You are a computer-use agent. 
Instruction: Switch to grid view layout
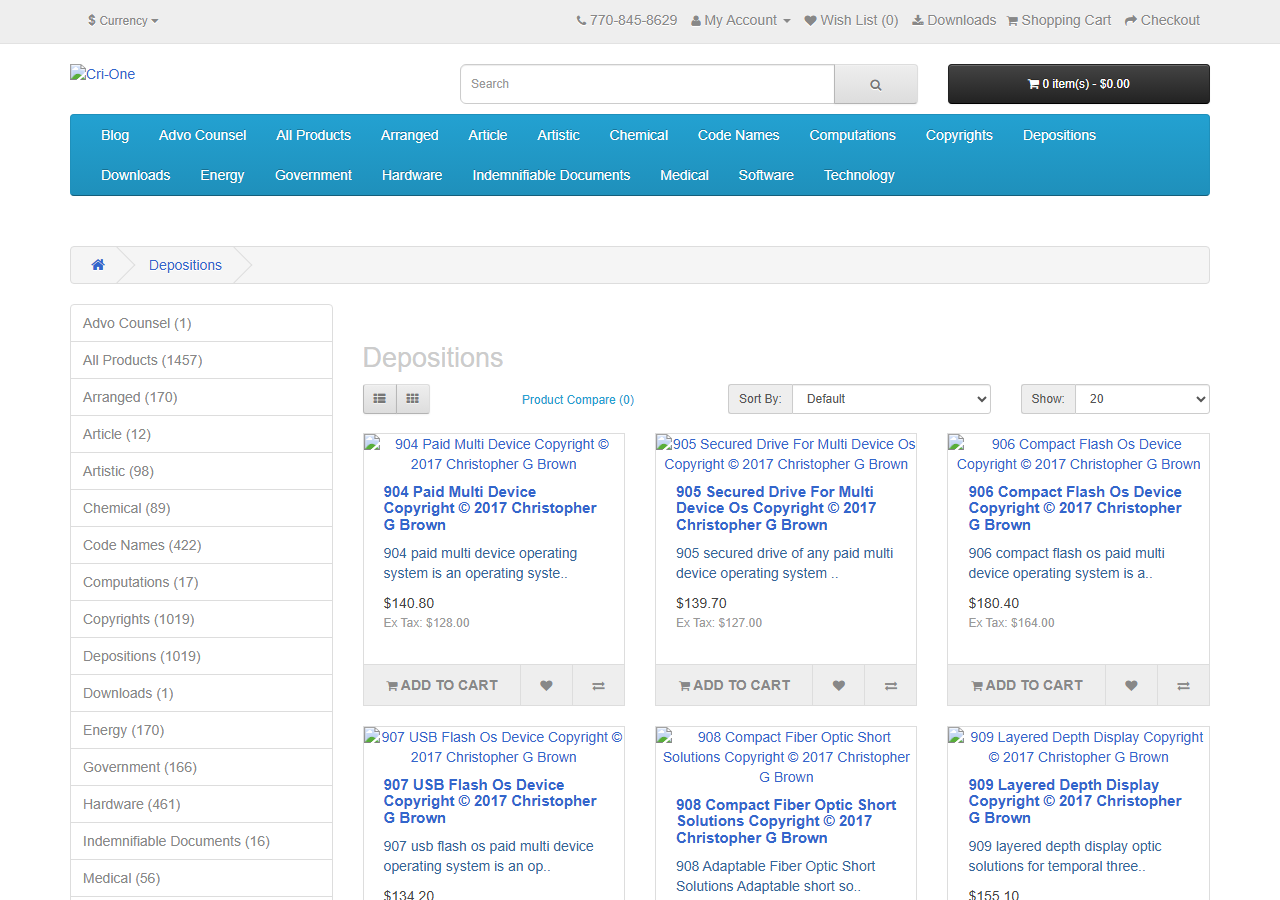tap(413, 399)
